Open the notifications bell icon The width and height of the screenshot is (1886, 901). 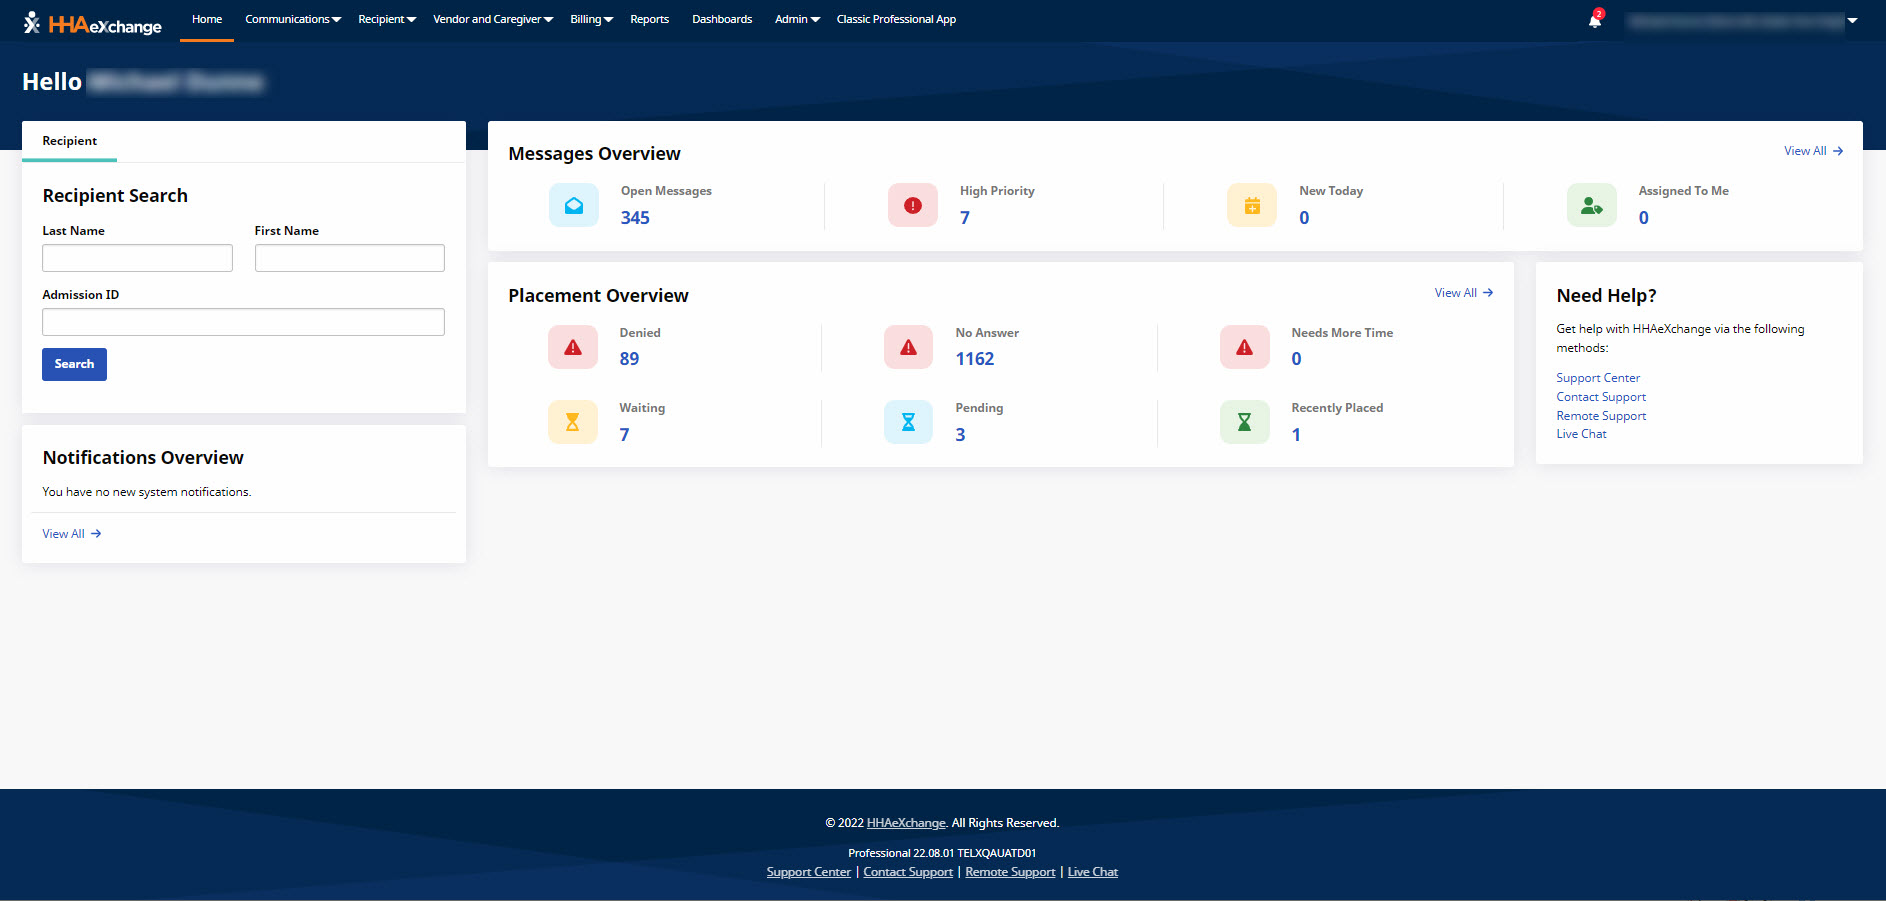point(1595,20)
